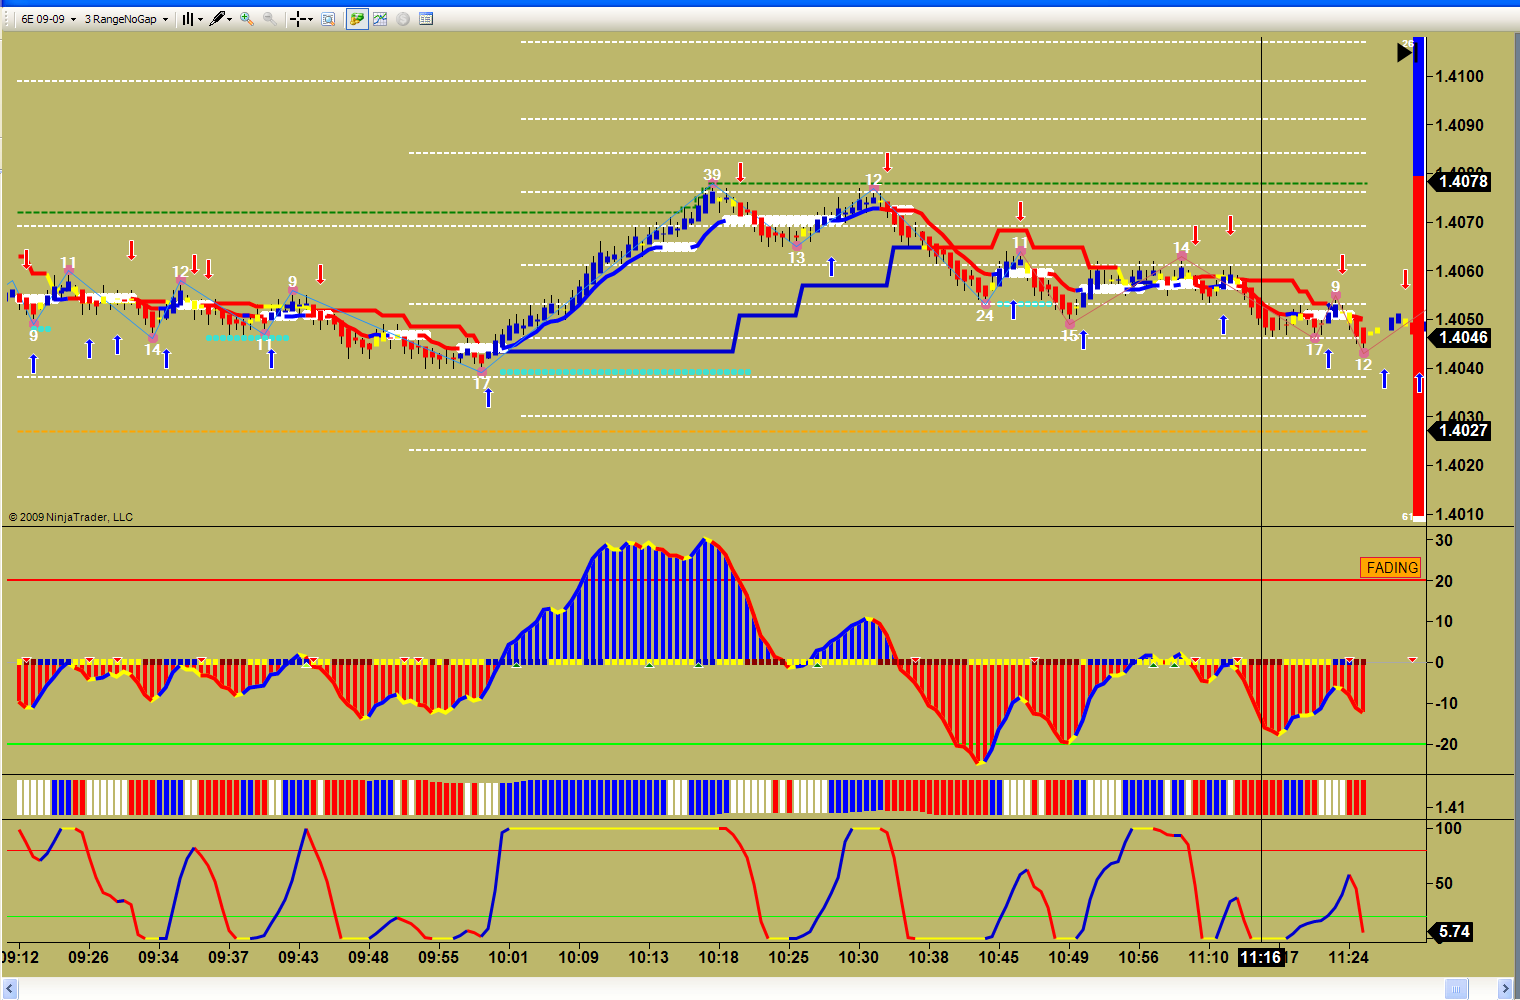Click the 10:01 time axis label

pyautogui.click(x=508, y=957)
